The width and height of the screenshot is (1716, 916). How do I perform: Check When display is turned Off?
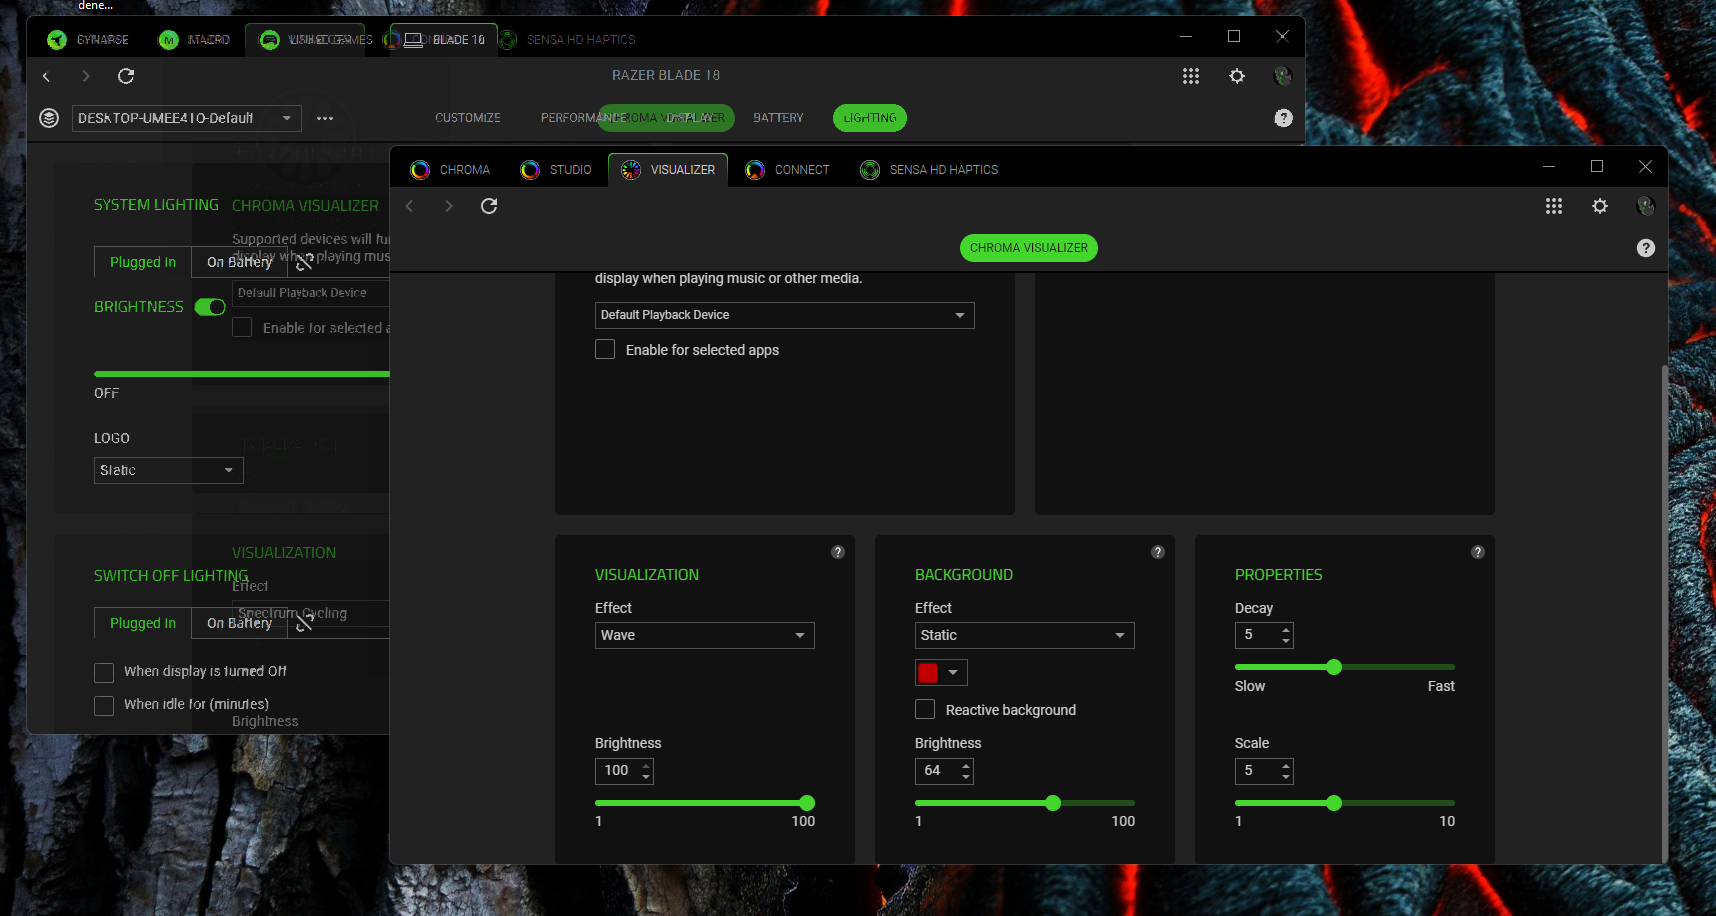pyautogui.click(x=104, y=672)
